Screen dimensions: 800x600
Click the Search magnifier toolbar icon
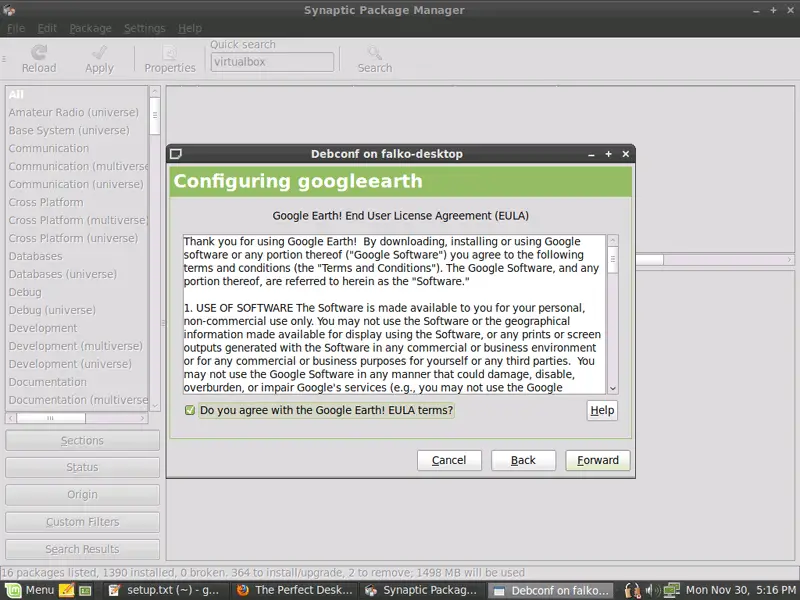[375, 53]
